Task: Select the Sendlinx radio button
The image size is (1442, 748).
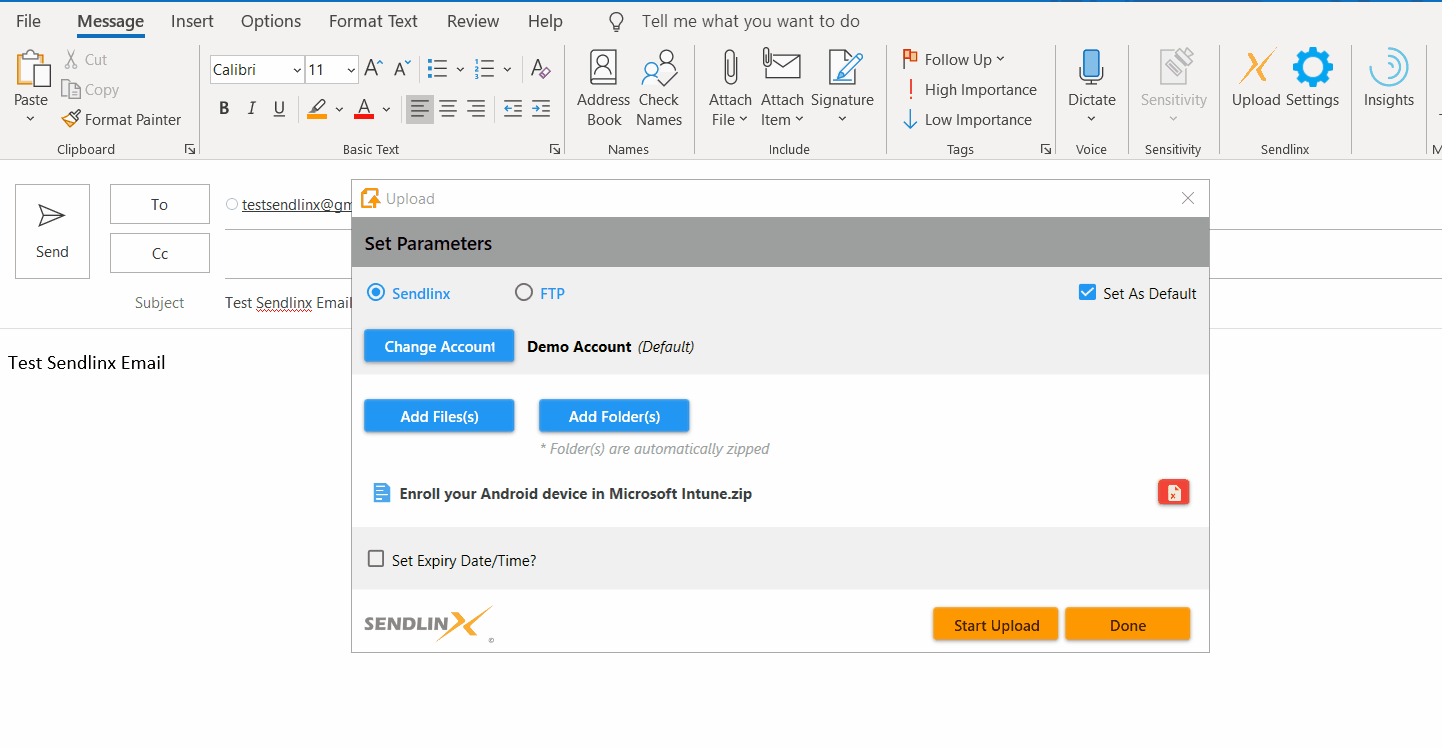Action: tap(376, 293)
